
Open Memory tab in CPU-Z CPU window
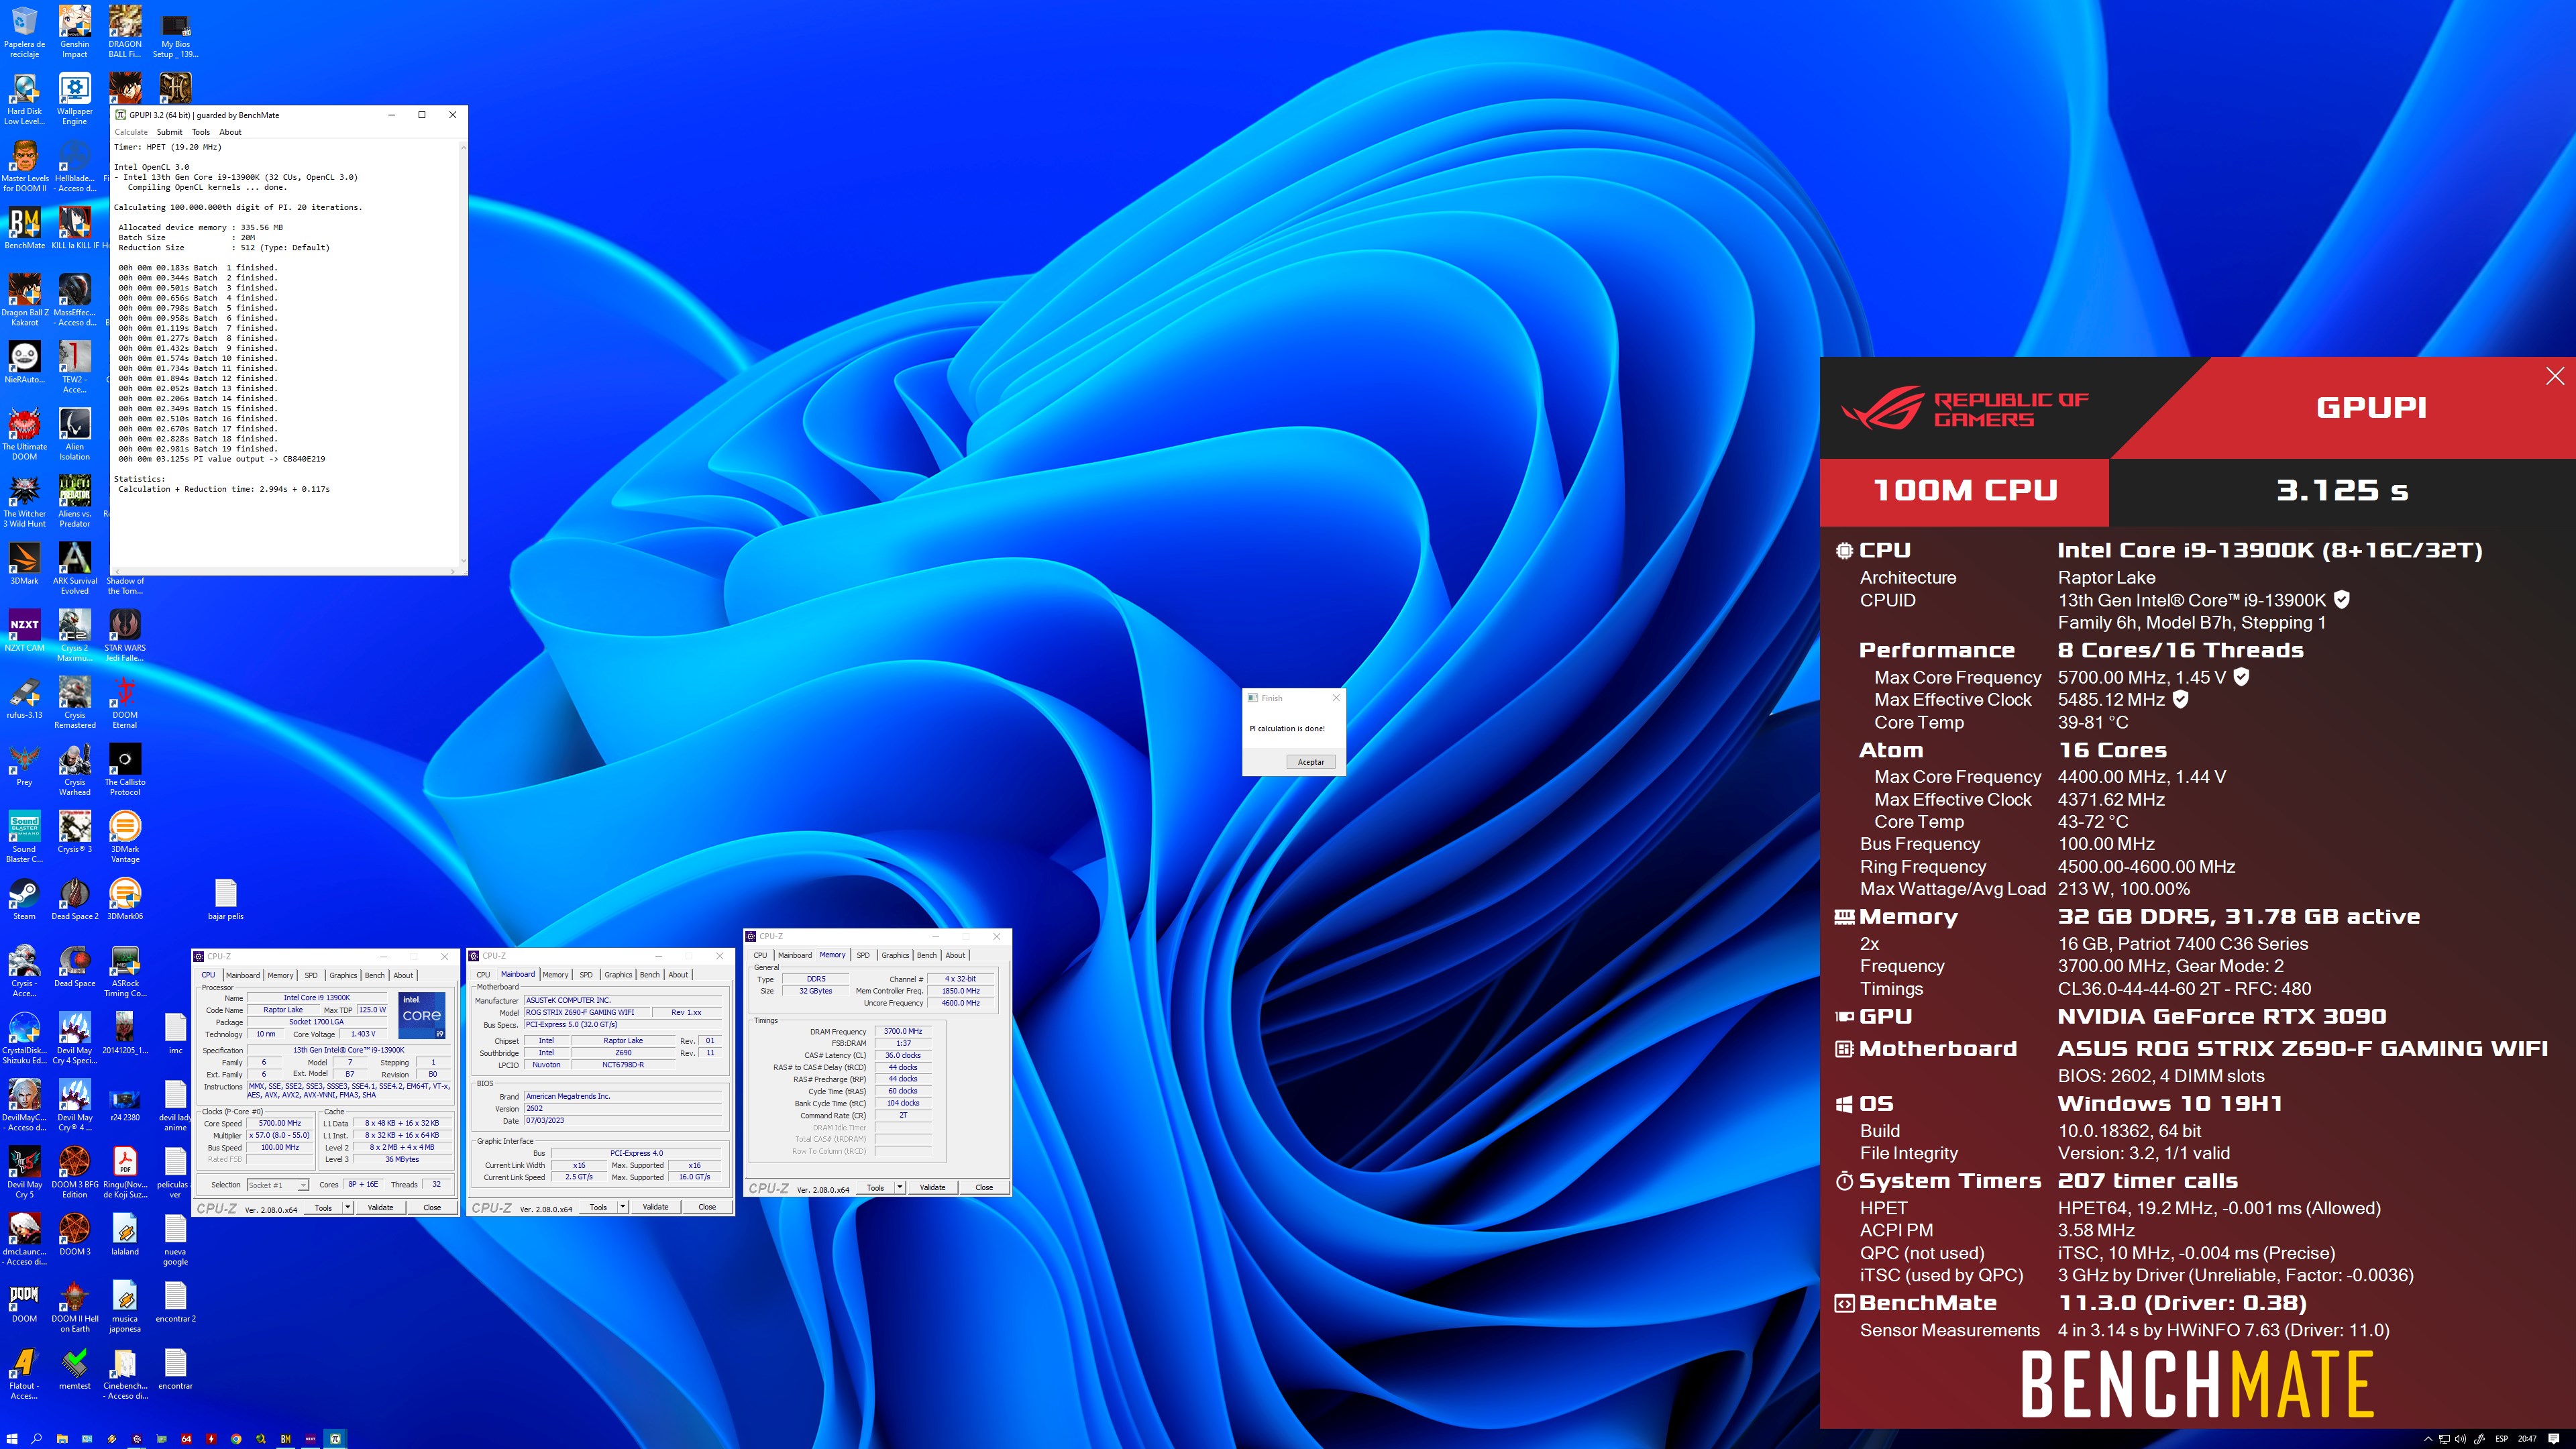[280, 975]
